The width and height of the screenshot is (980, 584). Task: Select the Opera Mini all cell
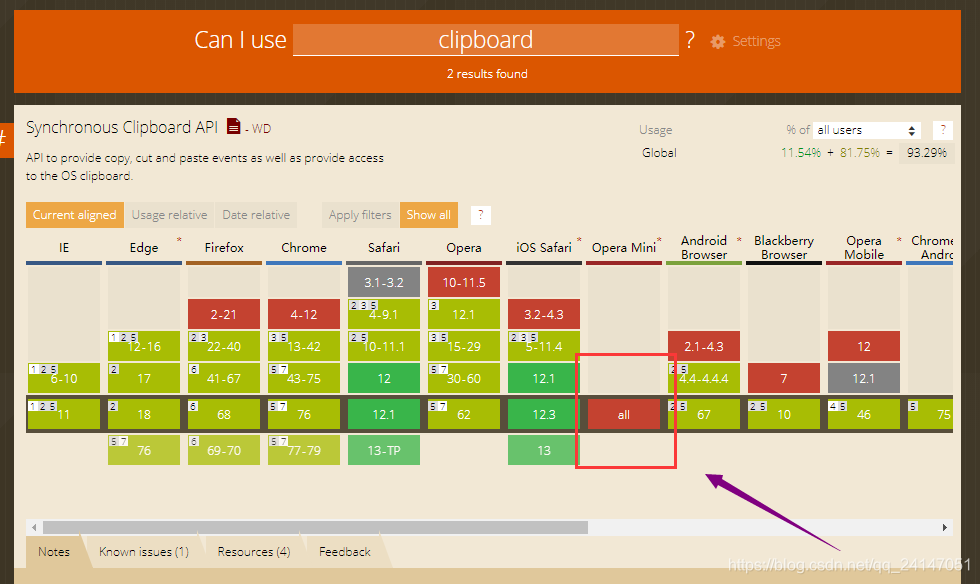click(624, 414)
